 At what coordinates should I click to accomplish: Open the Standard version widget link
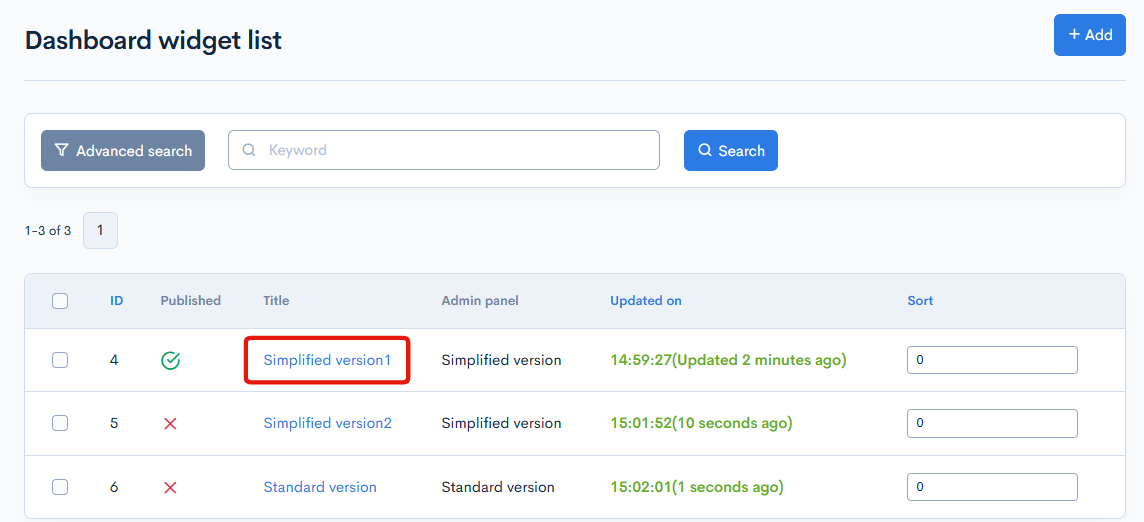point(320,487)
